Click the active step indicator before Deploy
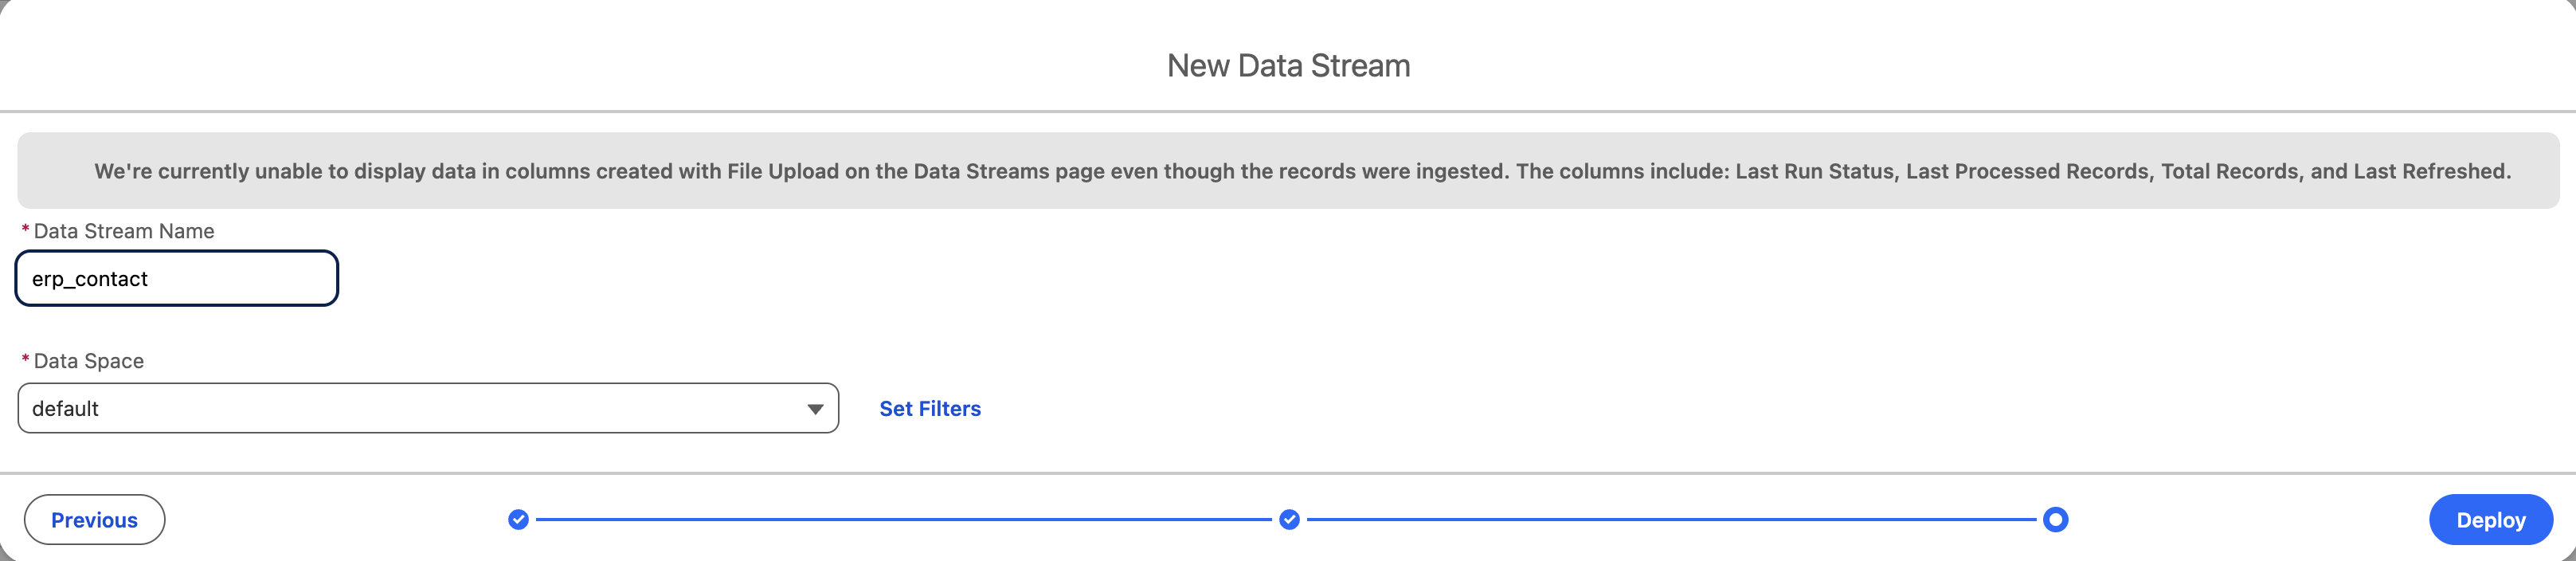The image size is (2576, 561). coord(2057,519)
